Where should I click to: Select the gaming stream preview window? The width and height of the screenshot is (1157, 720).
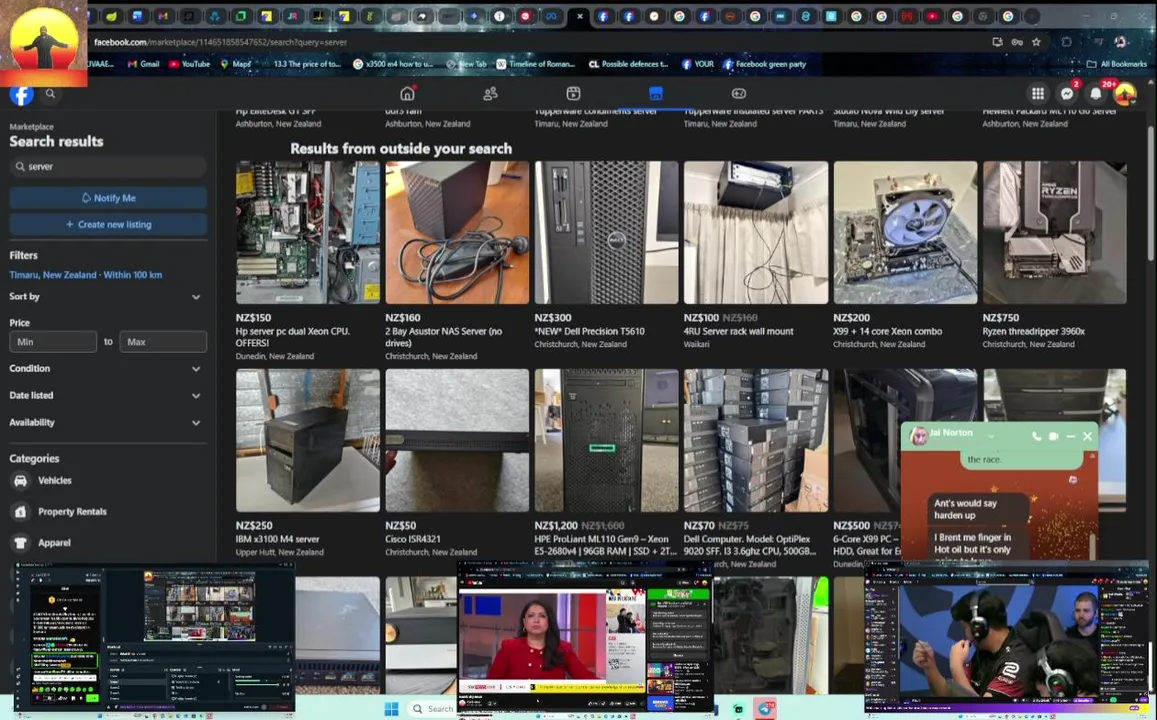pos(1006,637)
